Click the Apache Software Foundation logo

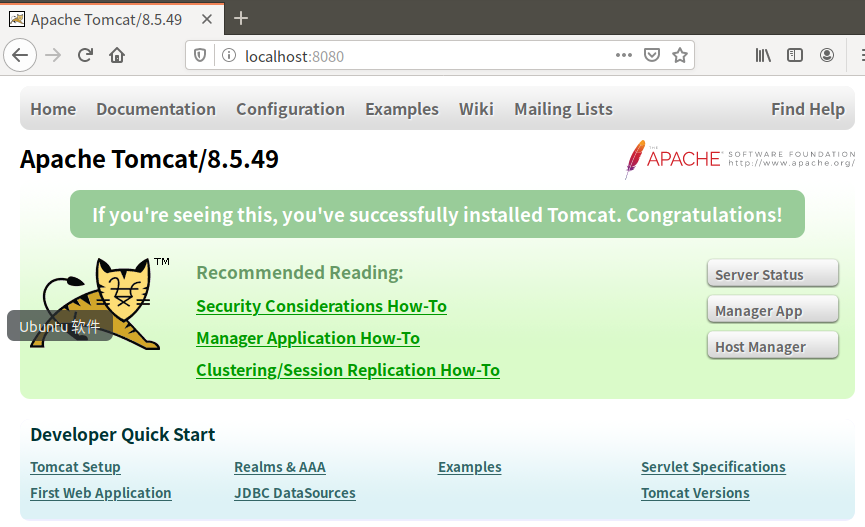740,159
